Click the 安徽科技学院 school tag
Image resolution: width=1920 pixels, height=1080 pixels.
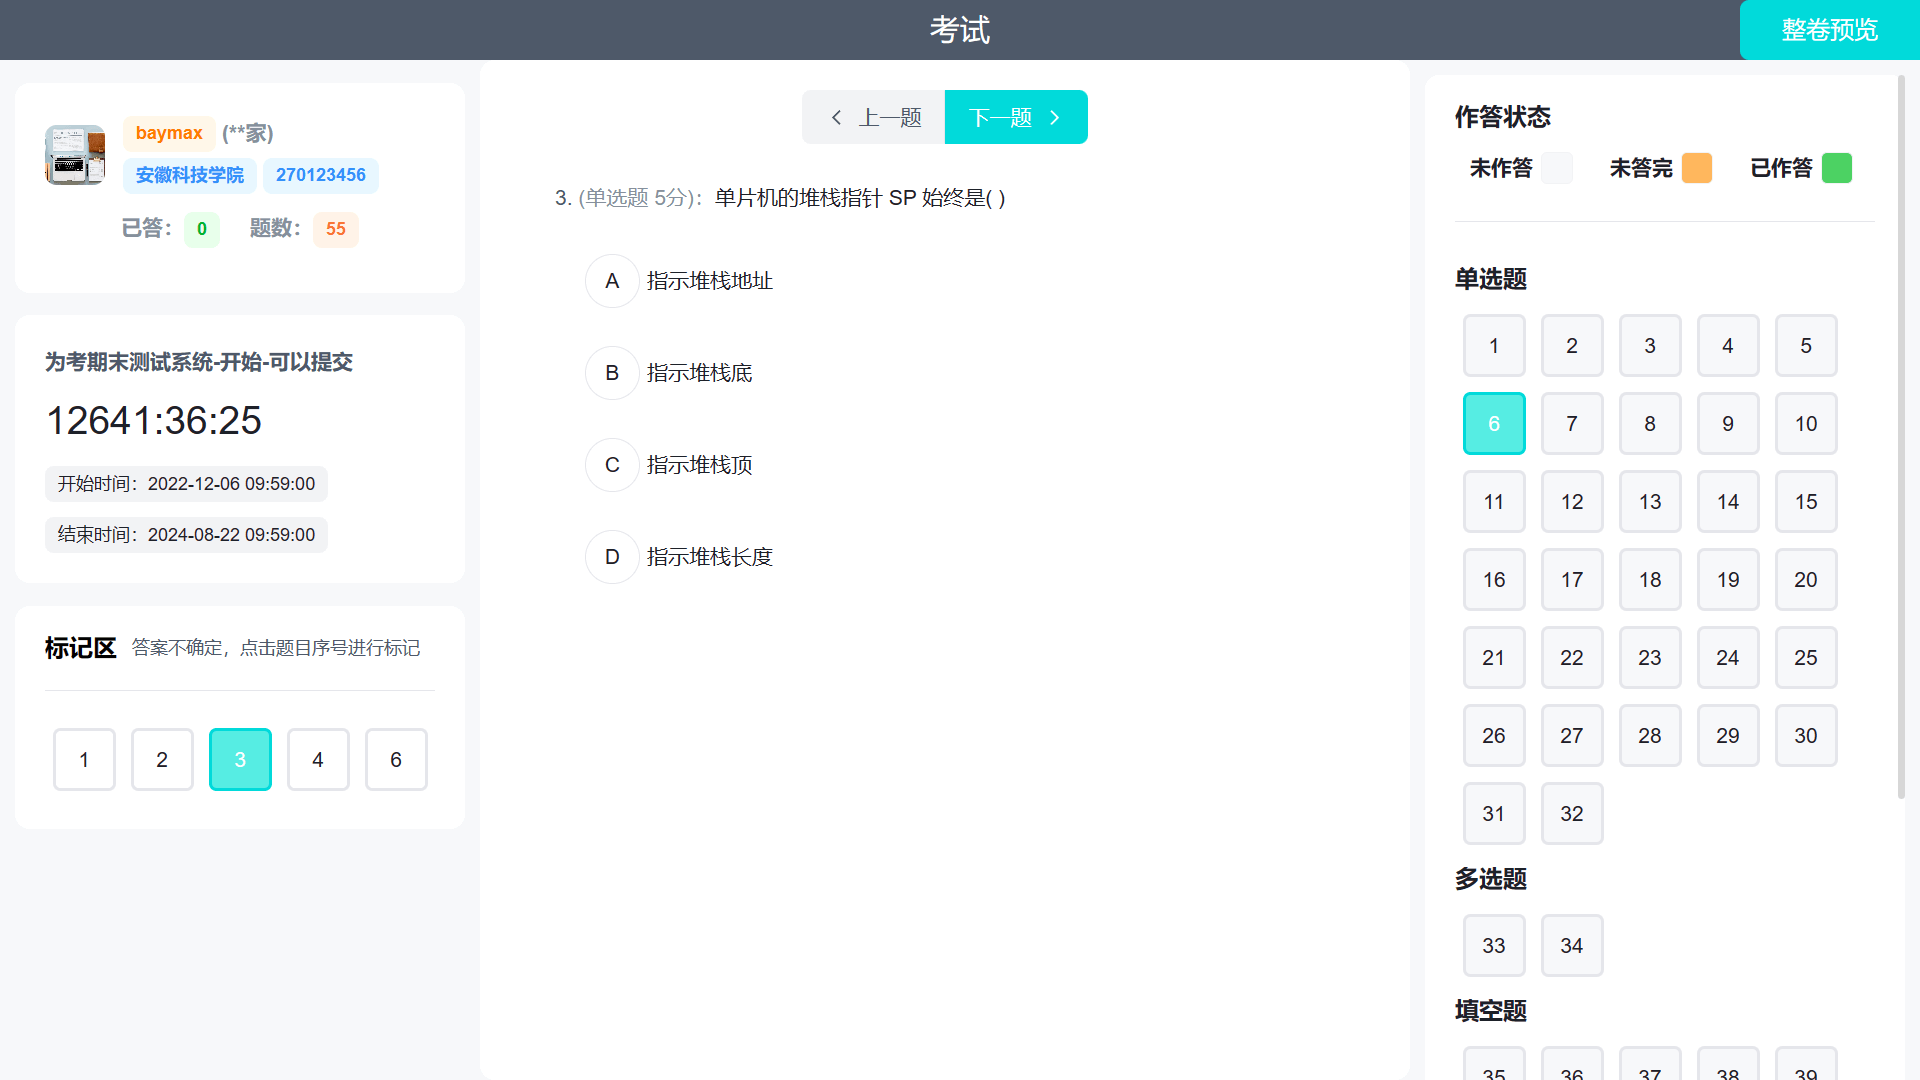190,175
